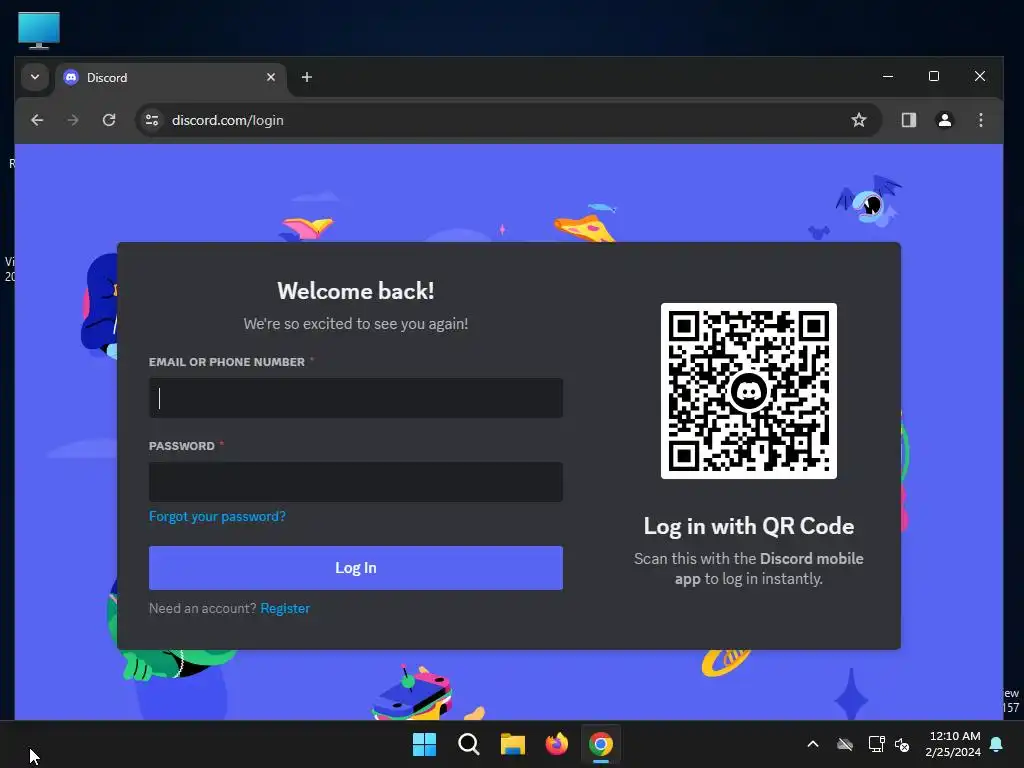1024x768 pixels.
Task: Maximize the Chrome window
Action: tap(934, 76)
